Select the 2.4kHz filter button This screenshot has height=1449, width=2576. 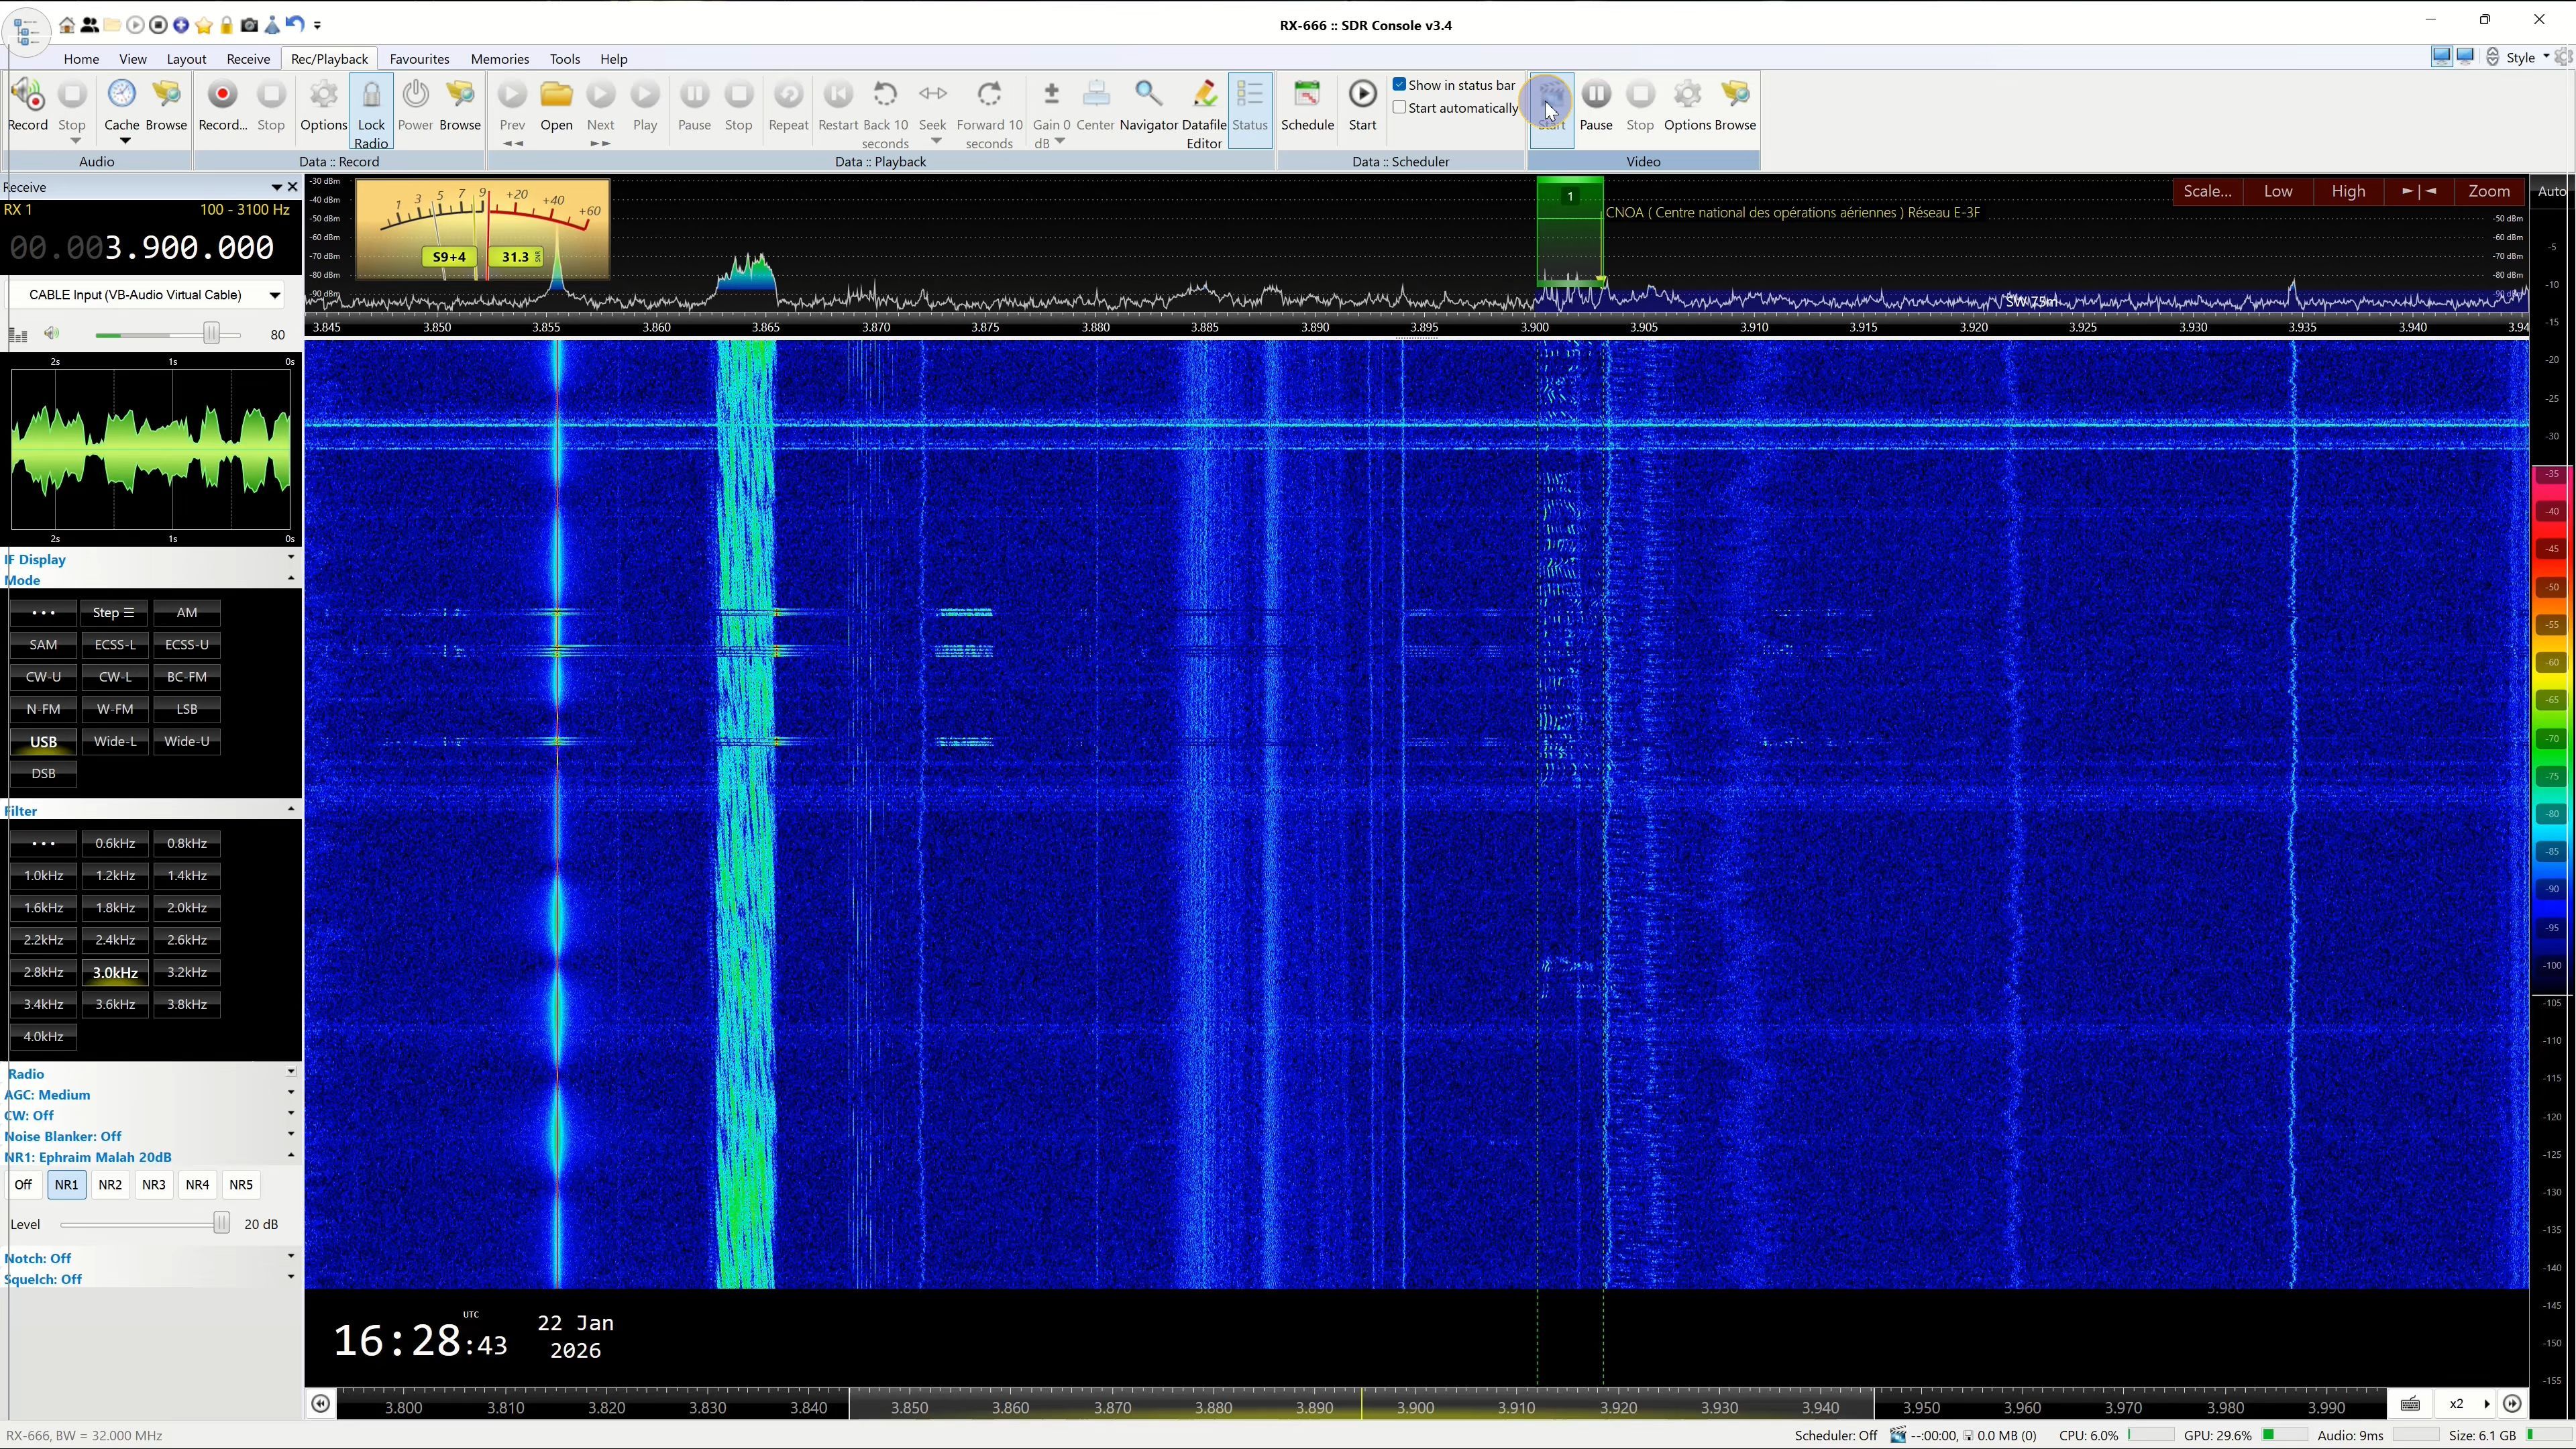[x=115, y=940]
